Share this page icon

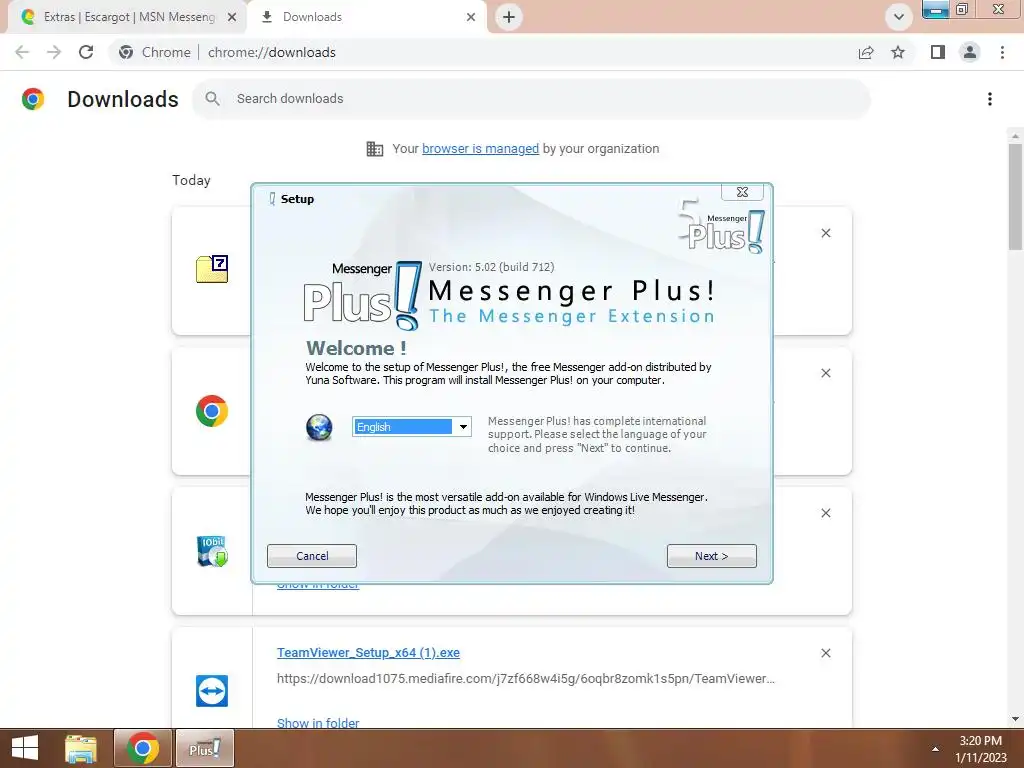pos(866,52)
